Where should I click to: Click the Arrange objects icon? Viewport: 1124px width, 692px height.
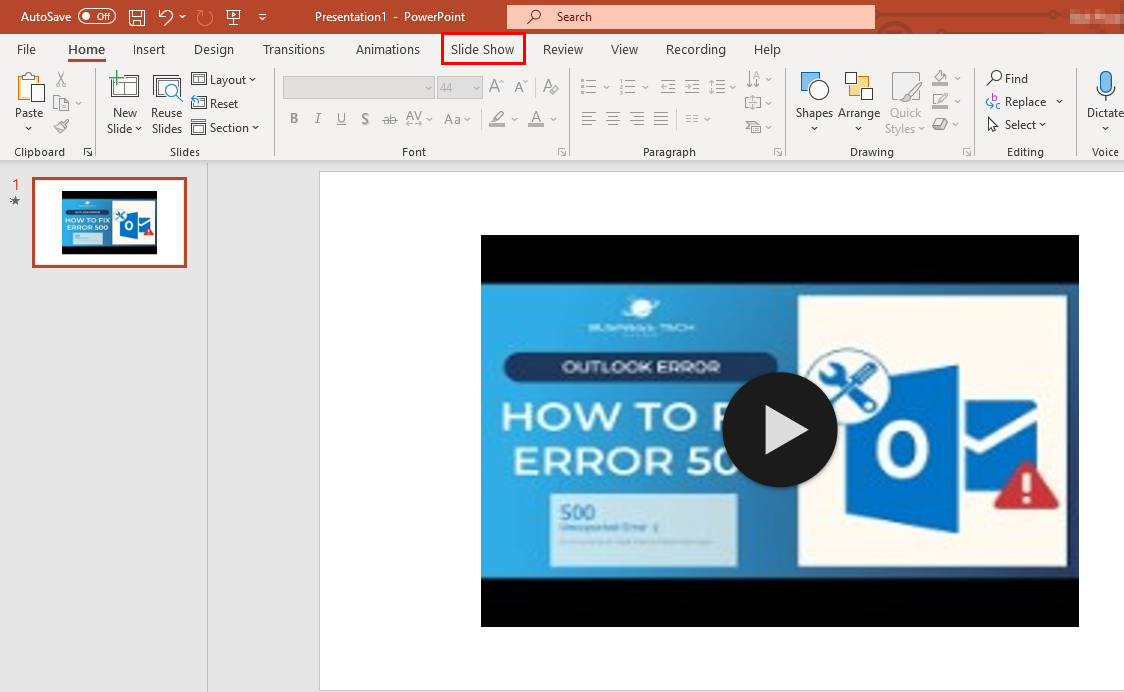tap(859, 87)
